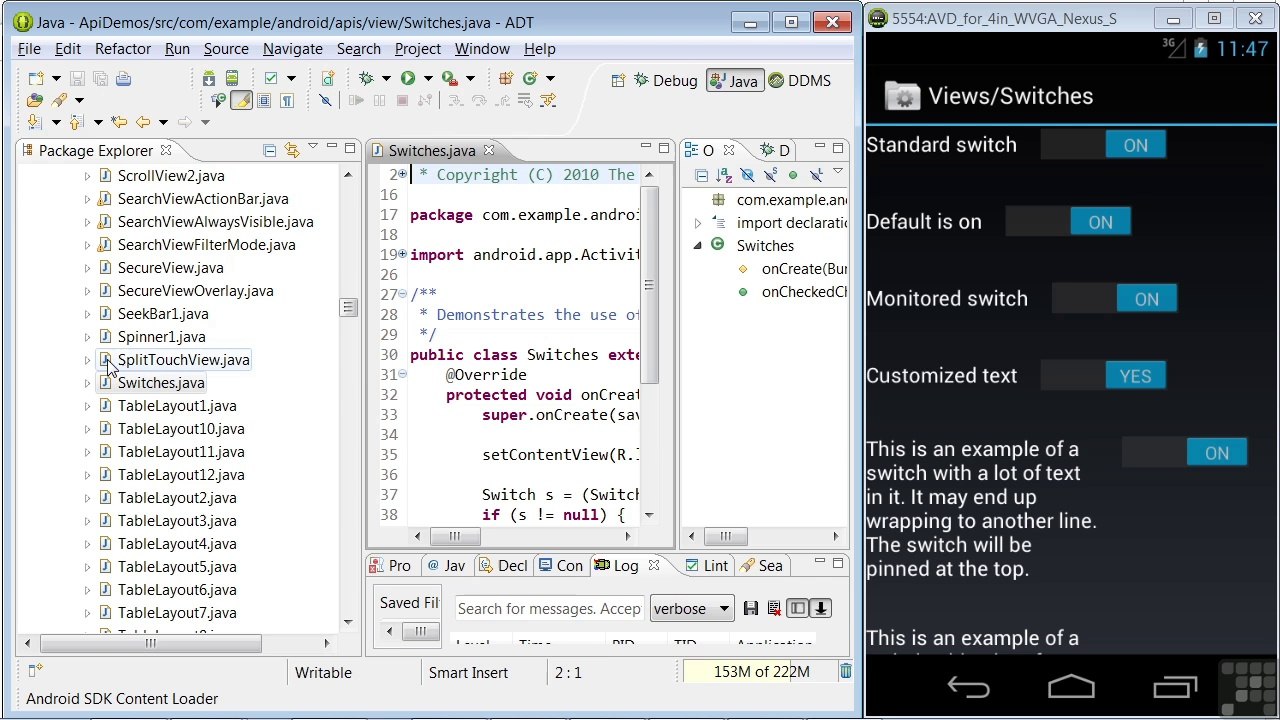Open the Window menu
Image resolution: width=1280 pixels, height=720 pixels.
point(482,49)
